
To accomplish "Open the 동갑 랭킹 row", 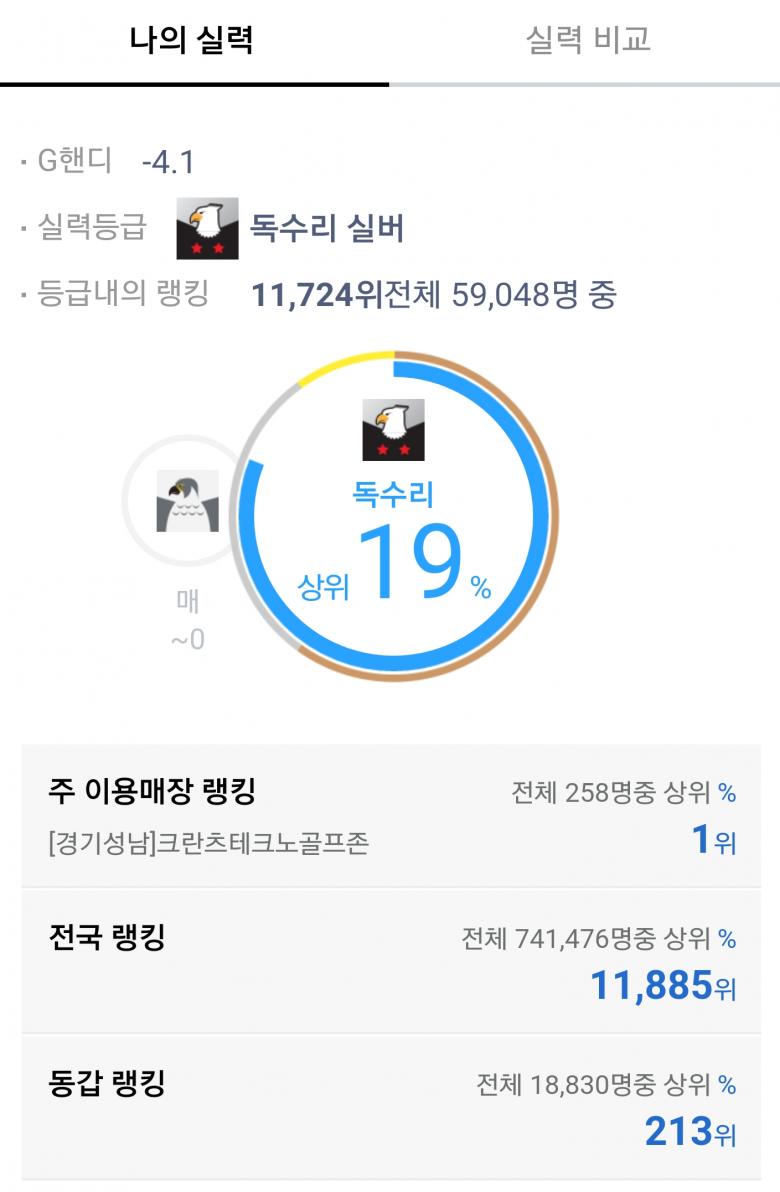I will (390, 1107).
